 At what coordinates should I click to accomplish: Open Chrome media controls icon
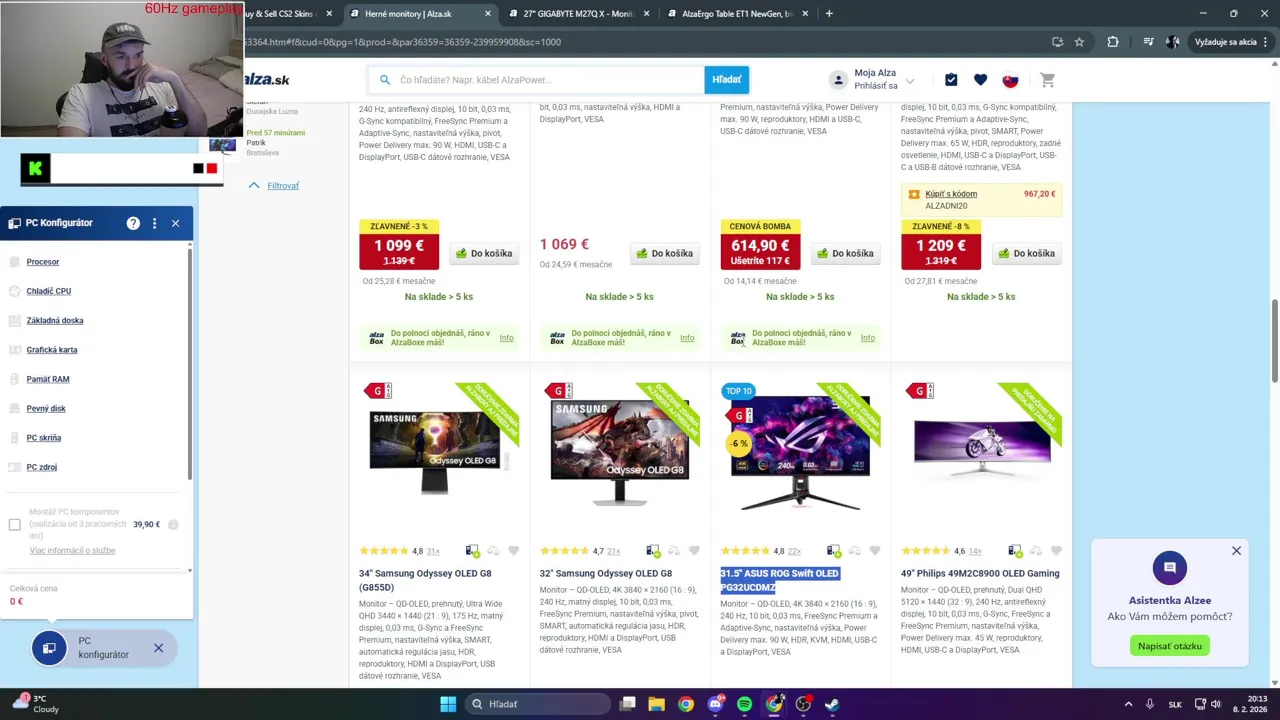(x=1149, y=42)
